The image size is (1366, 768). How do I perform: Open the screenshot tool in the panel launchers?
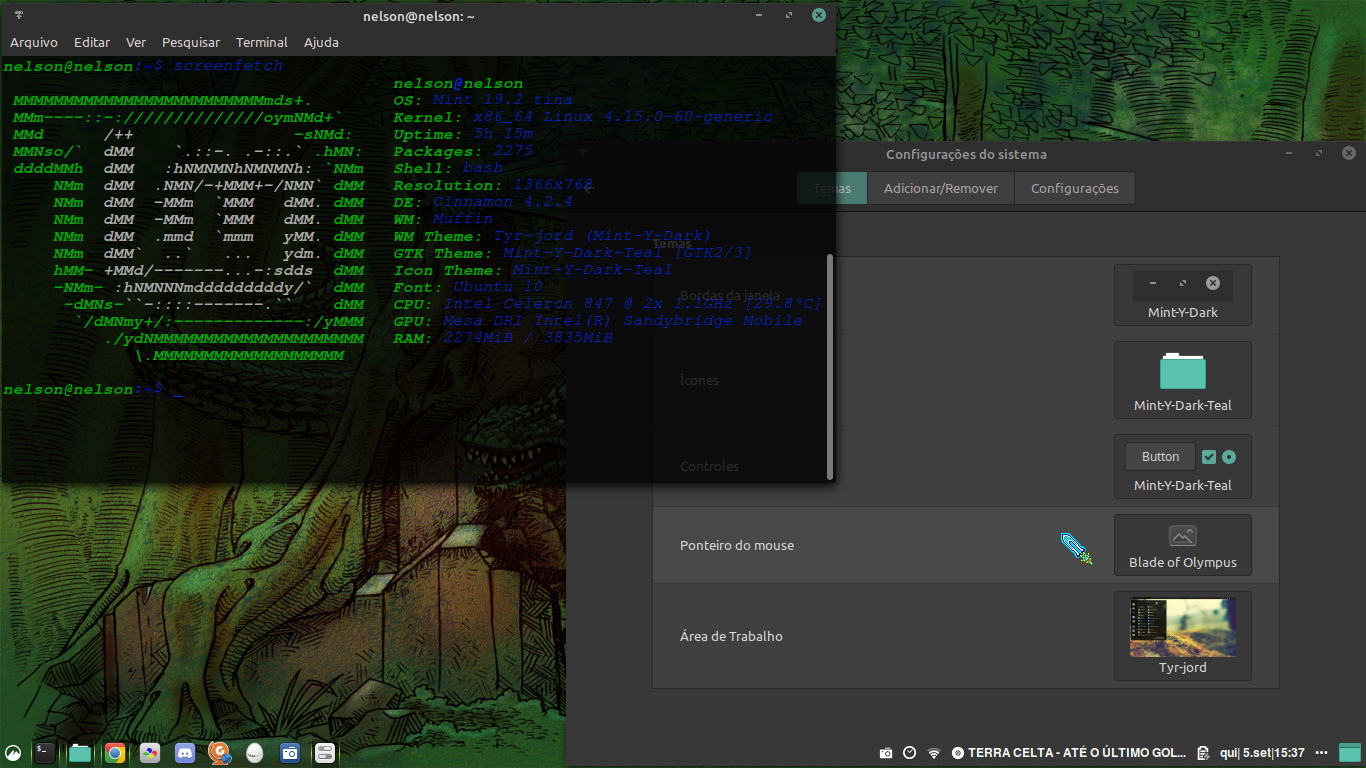[290, 753]
